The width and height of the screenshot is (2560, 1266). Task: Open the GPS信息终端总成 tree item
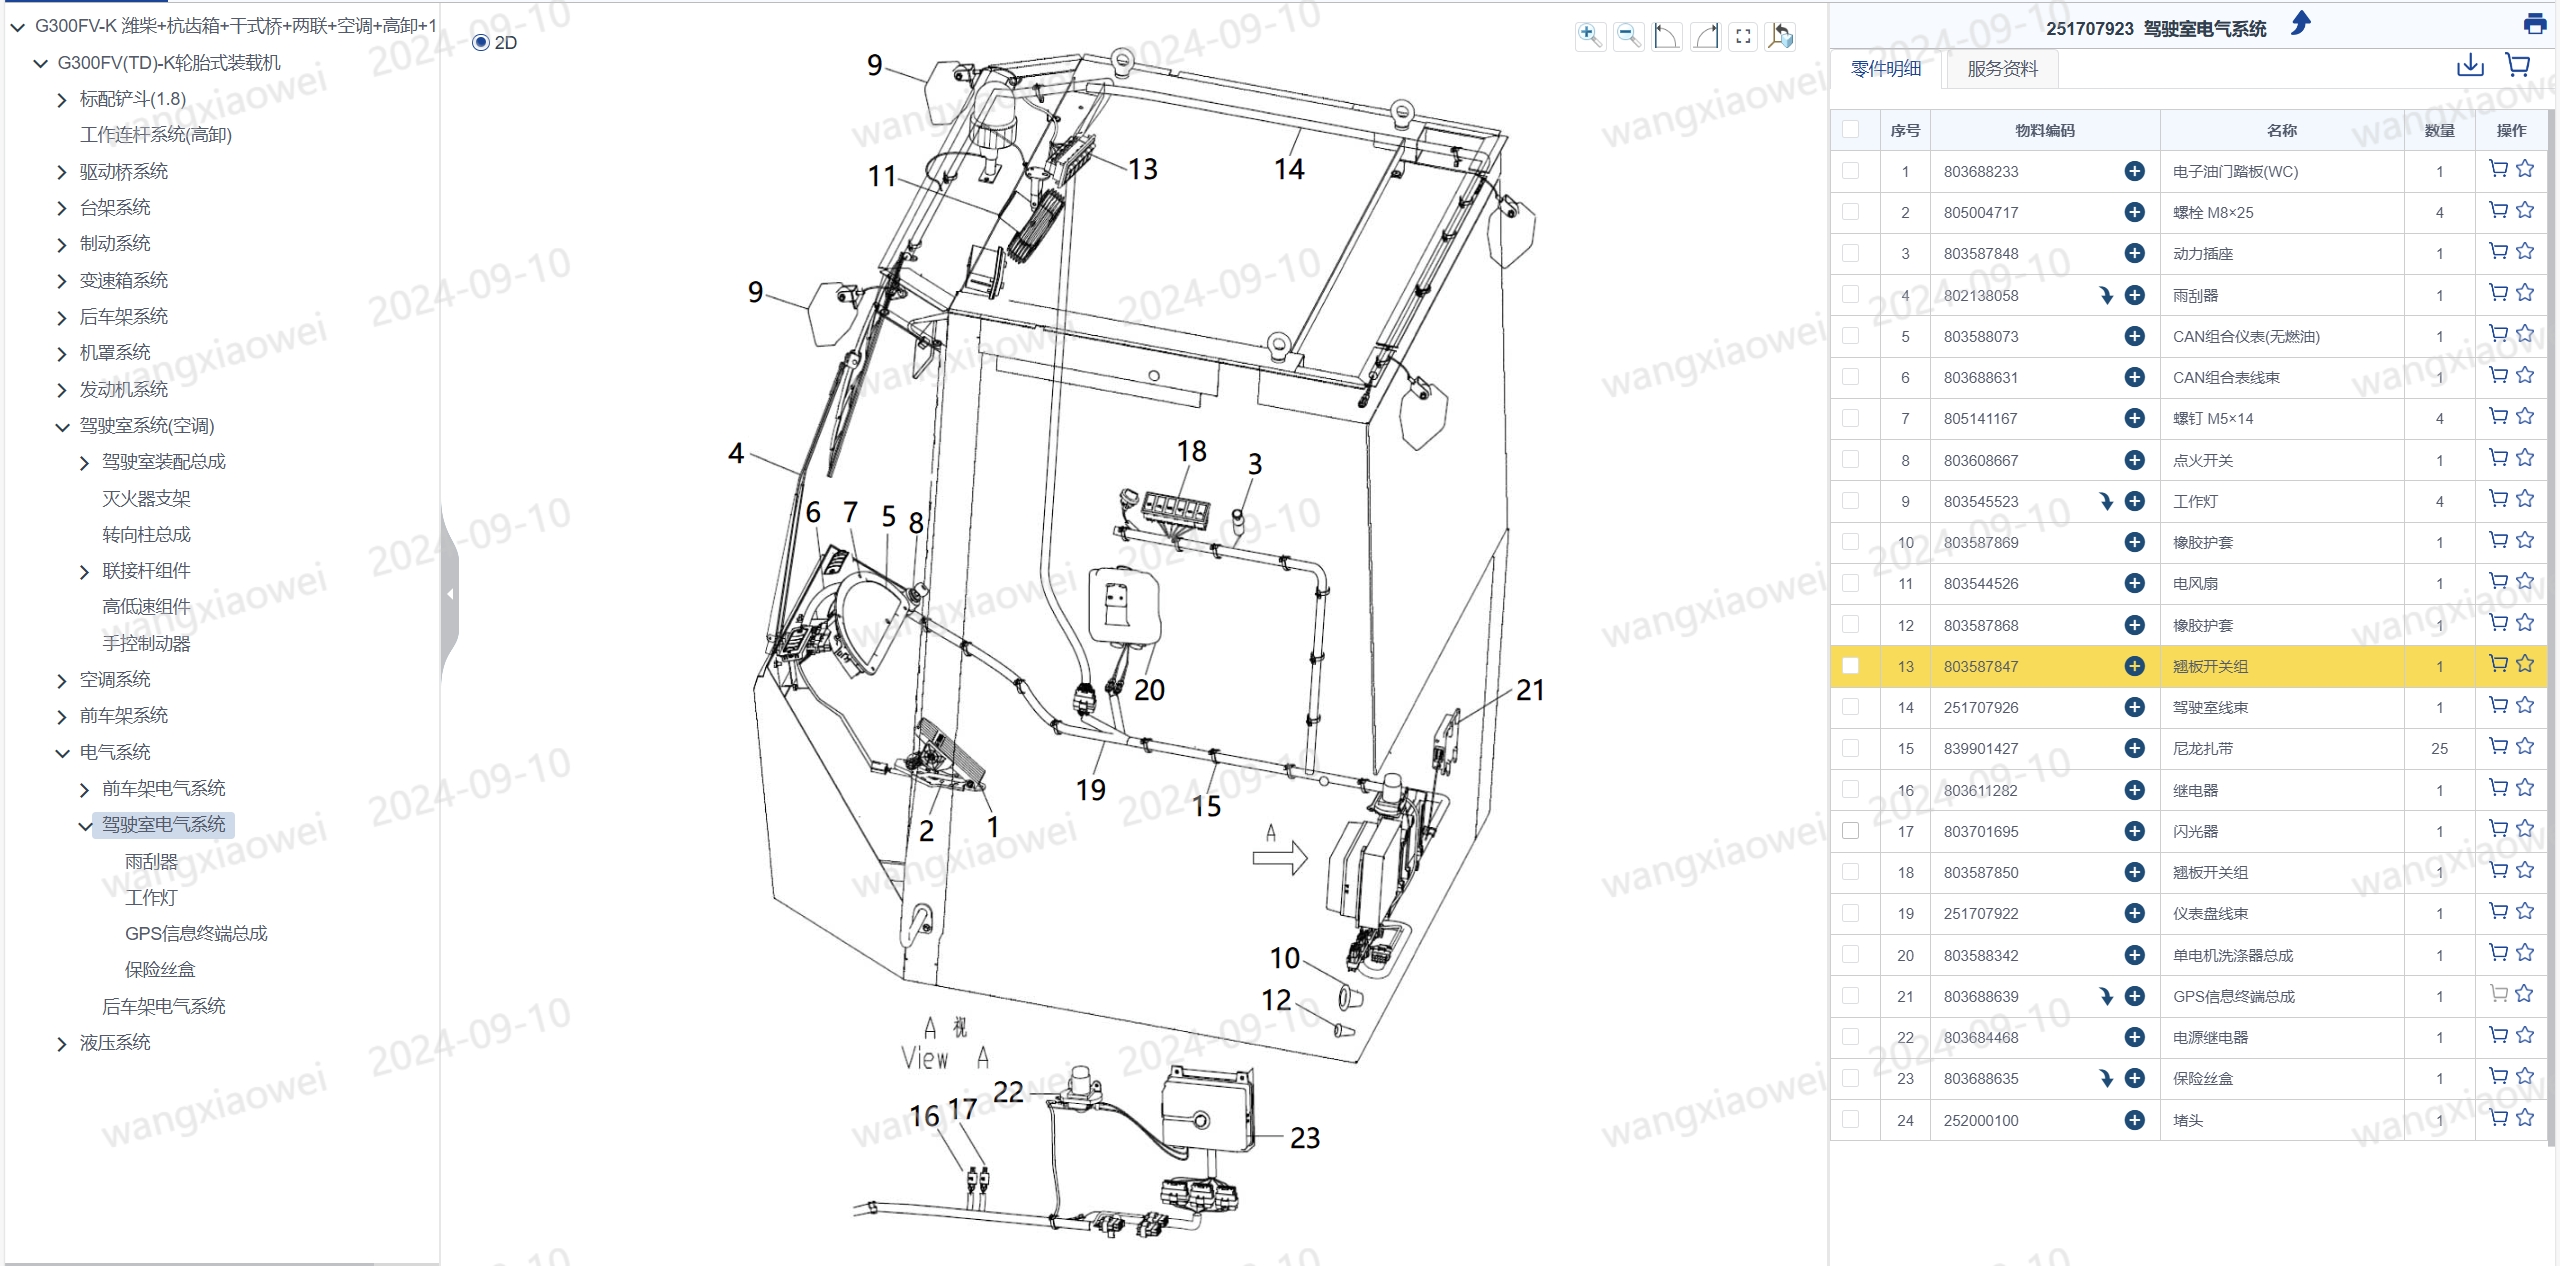click(x=196, y=933)
